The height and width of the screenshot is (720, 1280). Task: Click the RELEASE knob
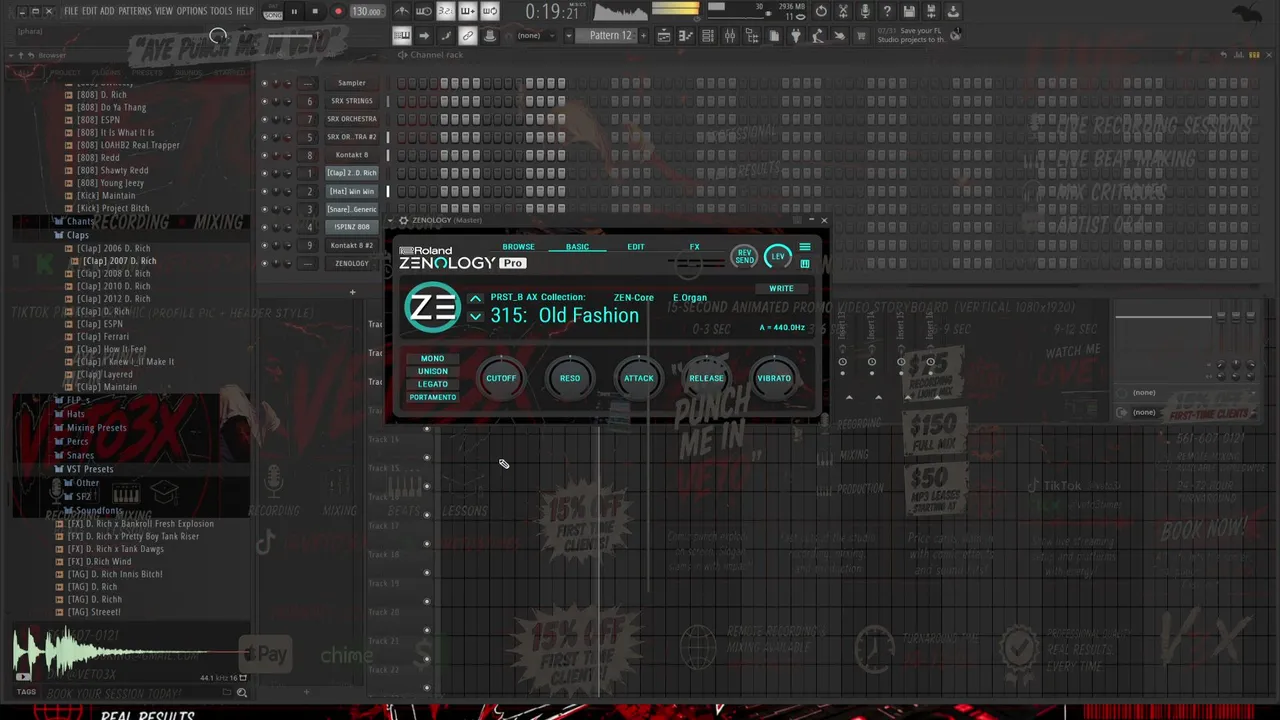(706, 378)
